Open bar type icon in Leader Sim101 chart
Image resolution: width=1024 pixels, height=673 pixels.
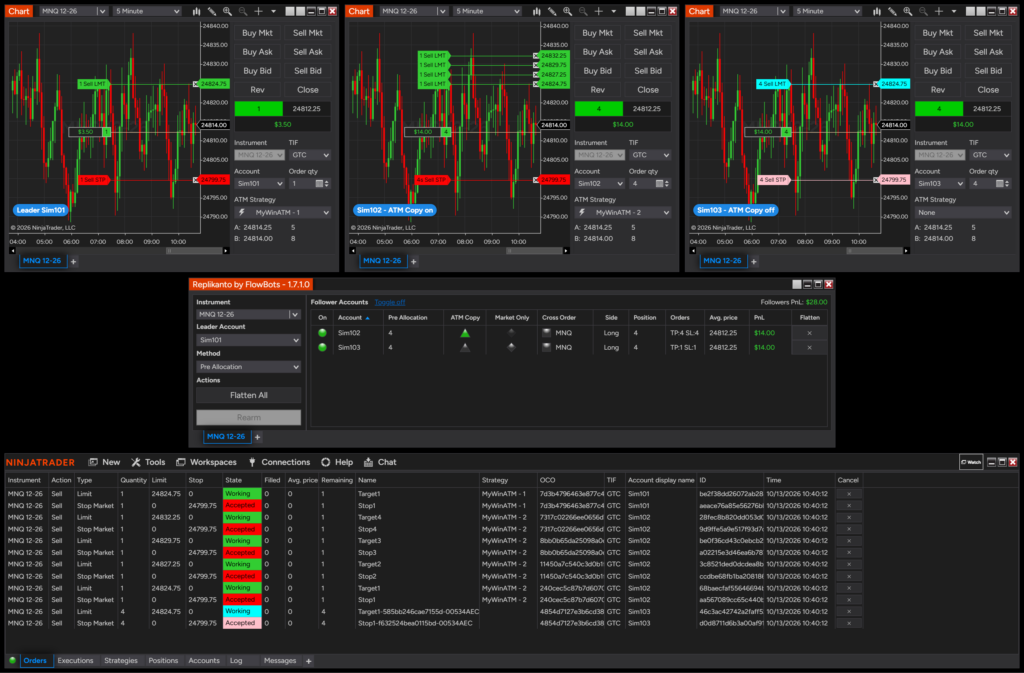point(196,11)
